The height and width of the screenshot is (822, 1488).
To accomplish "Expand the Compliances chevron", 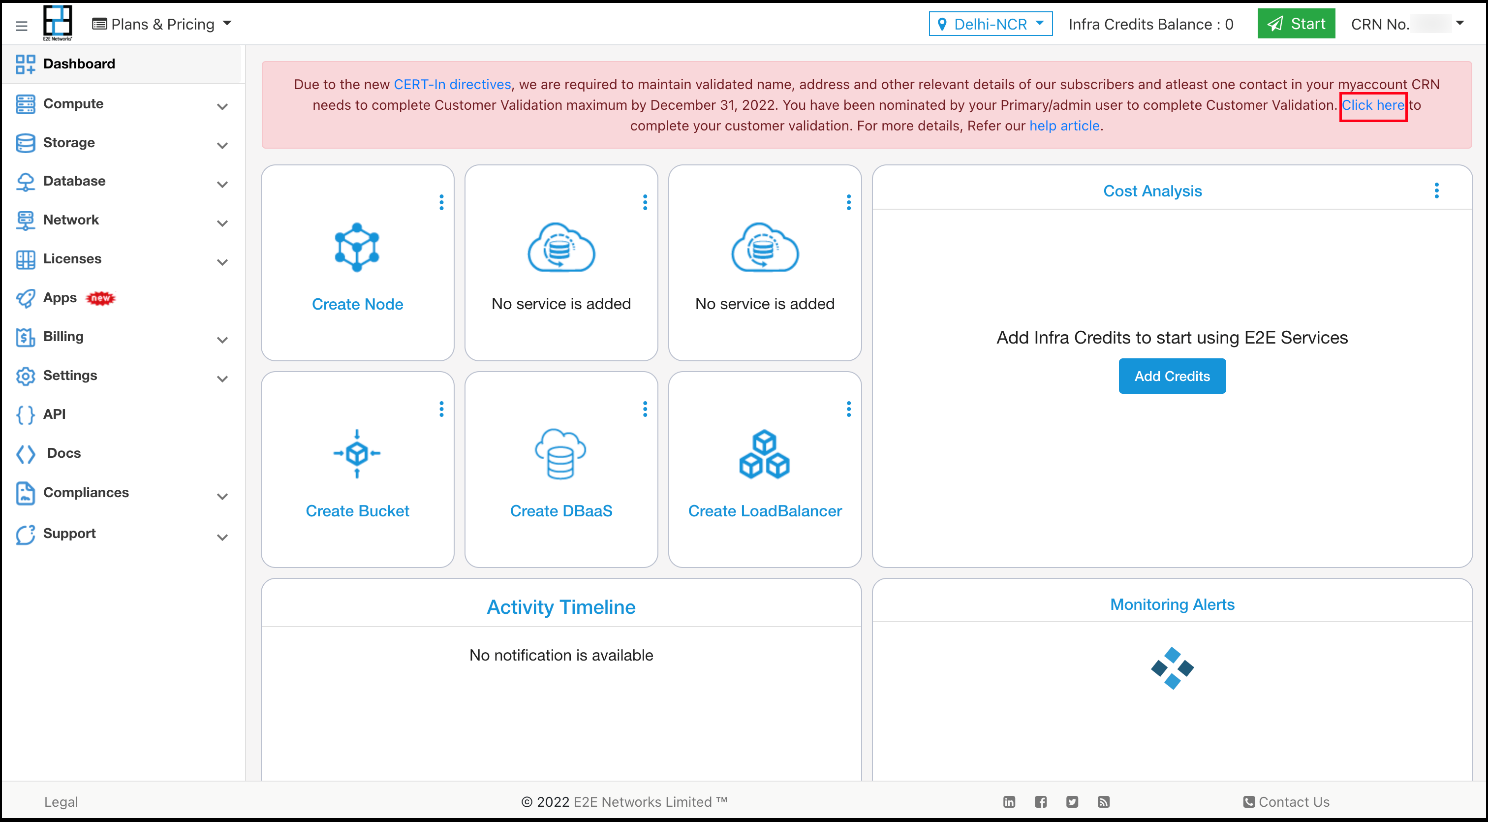I will (223, 496).
